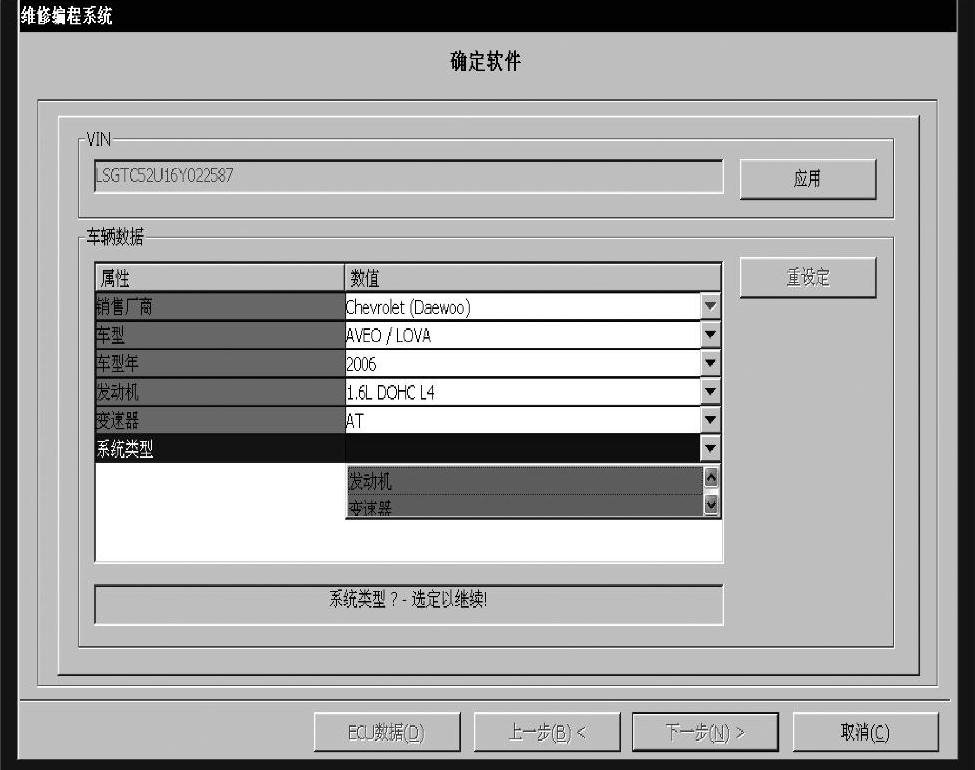Click the VIN number input field
Viewport: 975px width, 770px height.
coord(407,176)
